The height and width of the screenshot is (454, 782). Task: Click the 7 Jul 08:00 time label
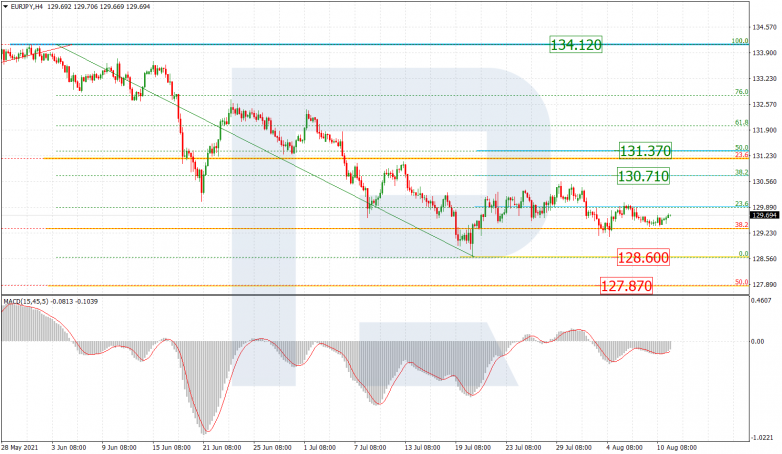371,448
